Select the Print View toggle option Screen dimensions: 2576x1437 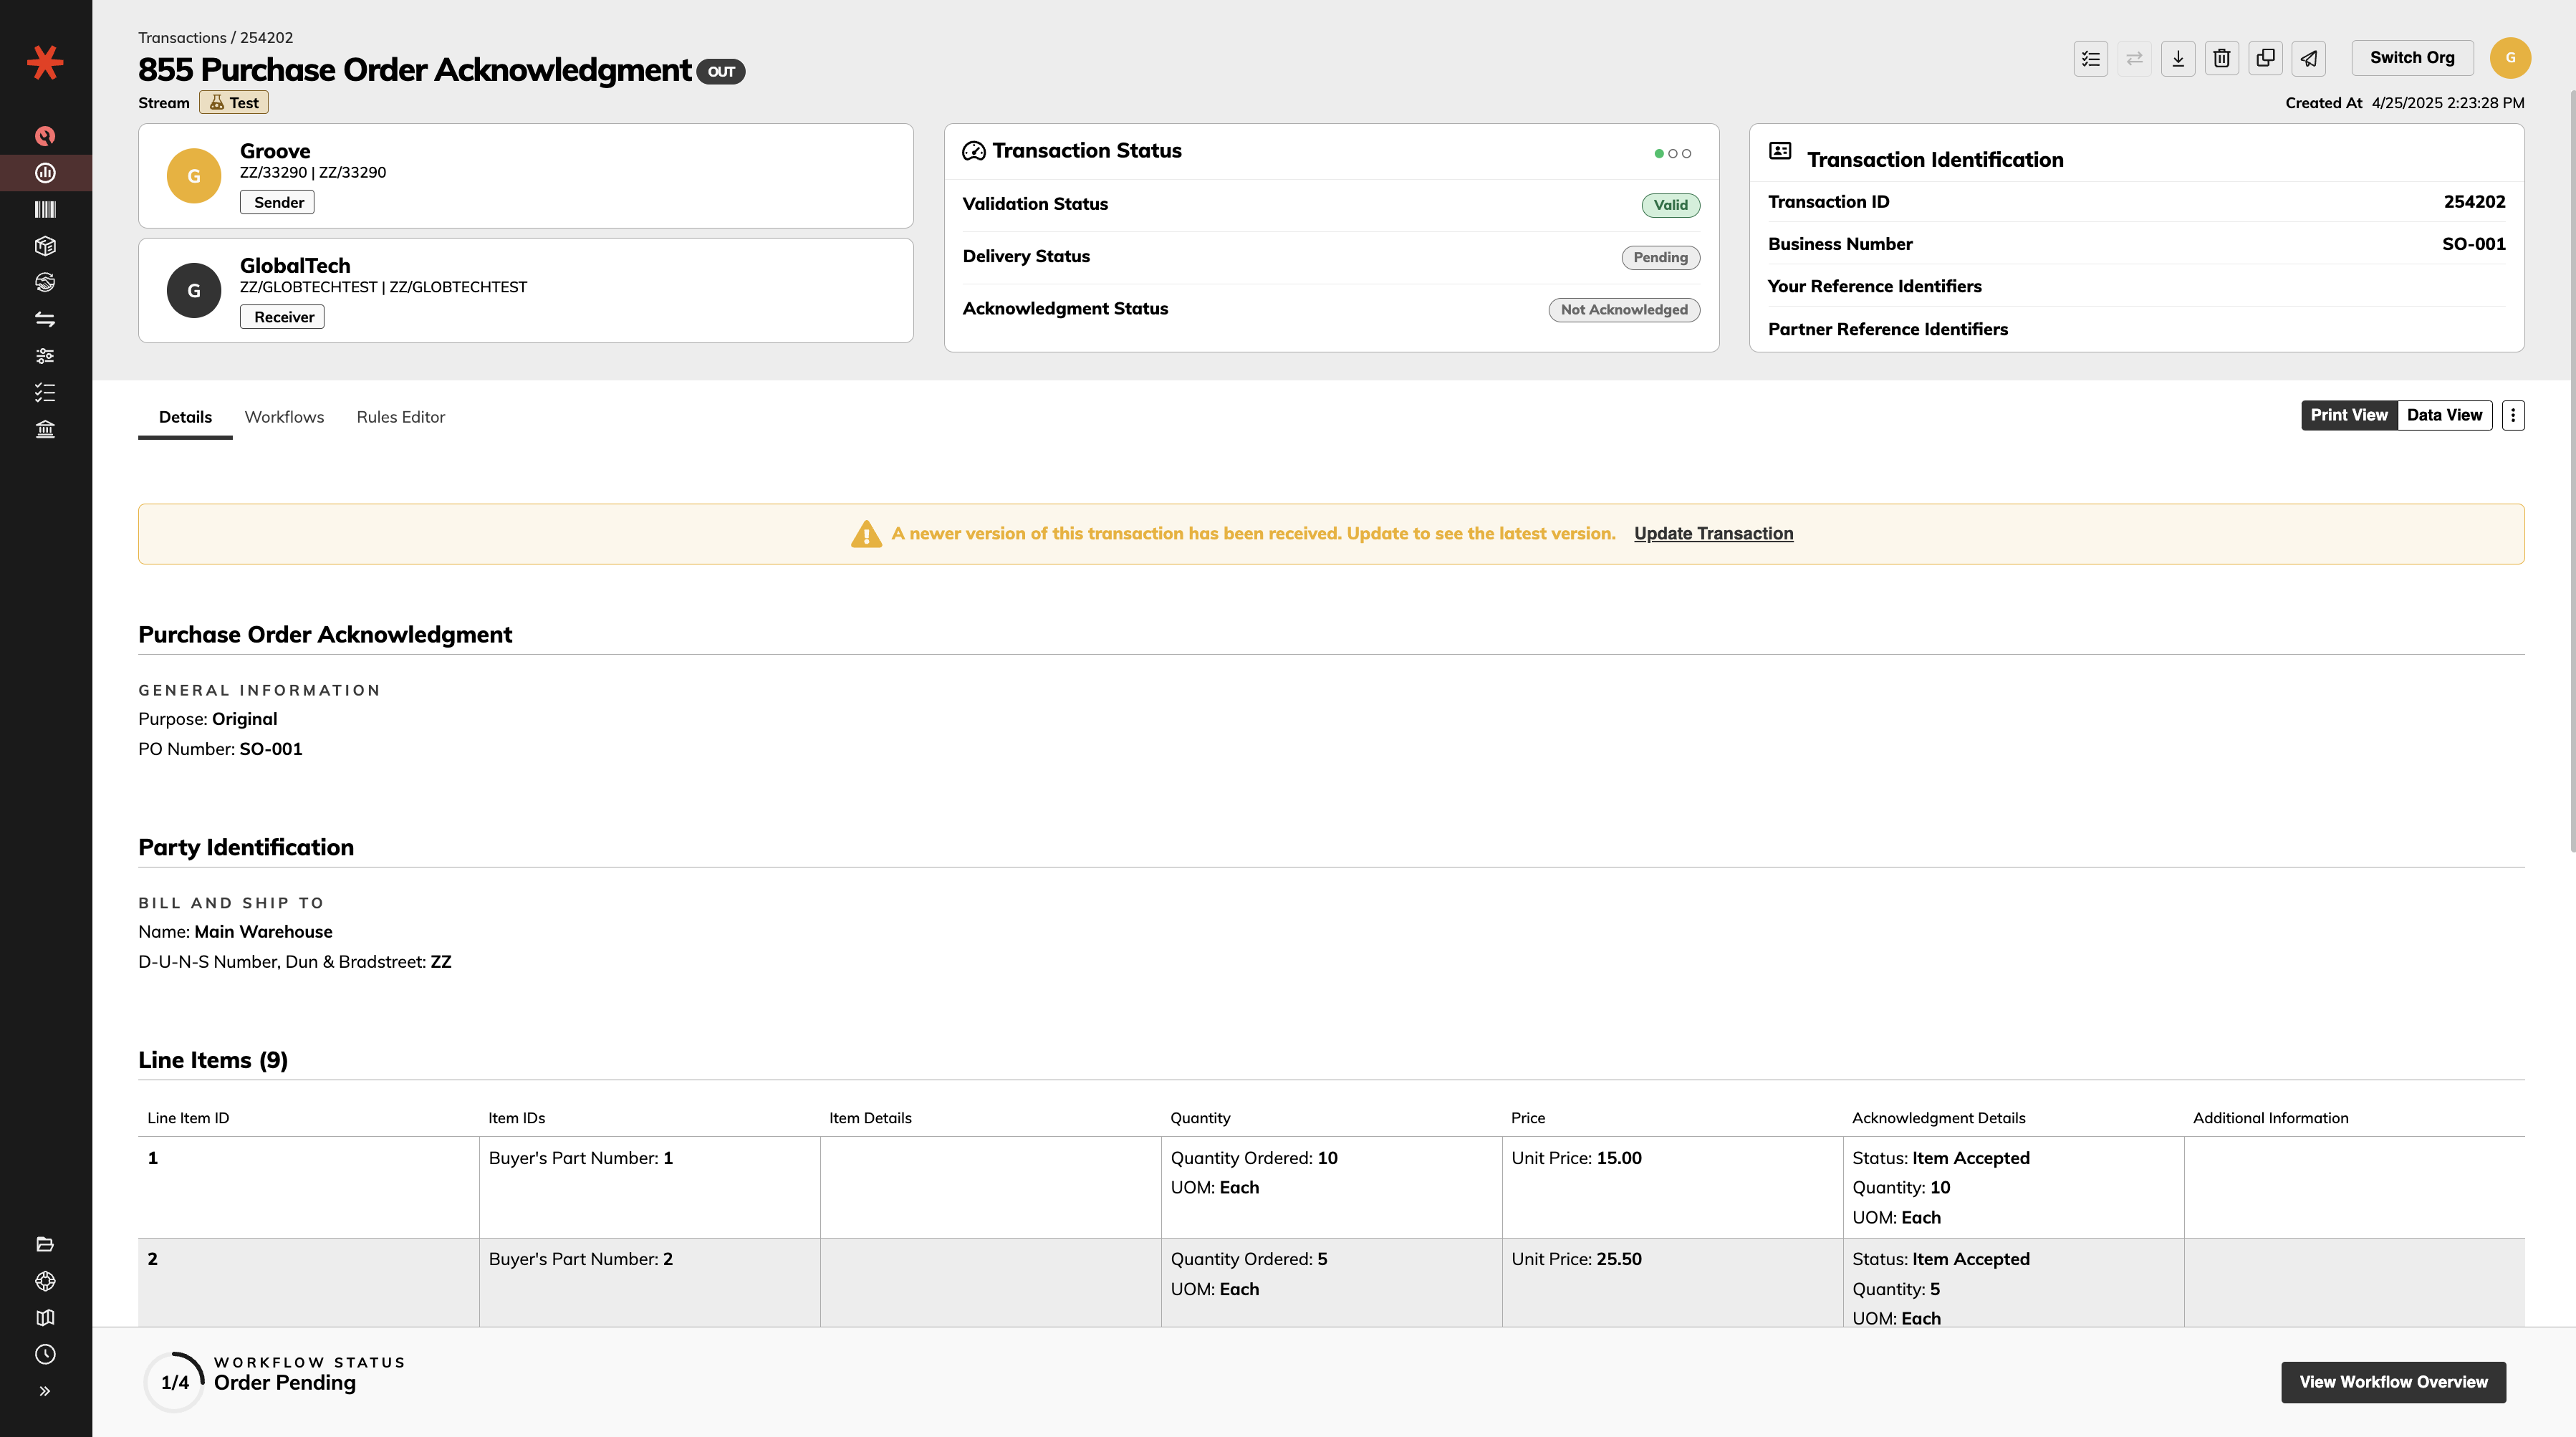[2348, 415]
